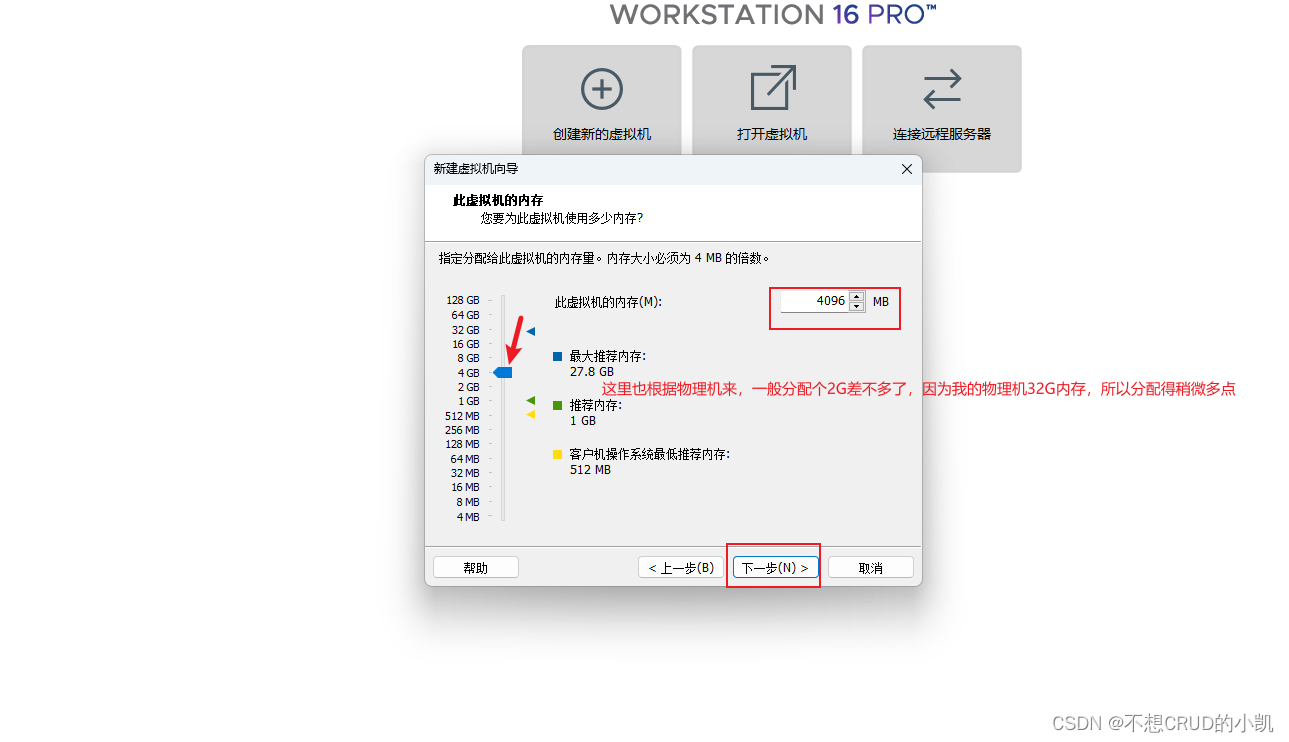Click the 16 GB label on memory scale
The image size is (1289, 742).
coord(465,344)
